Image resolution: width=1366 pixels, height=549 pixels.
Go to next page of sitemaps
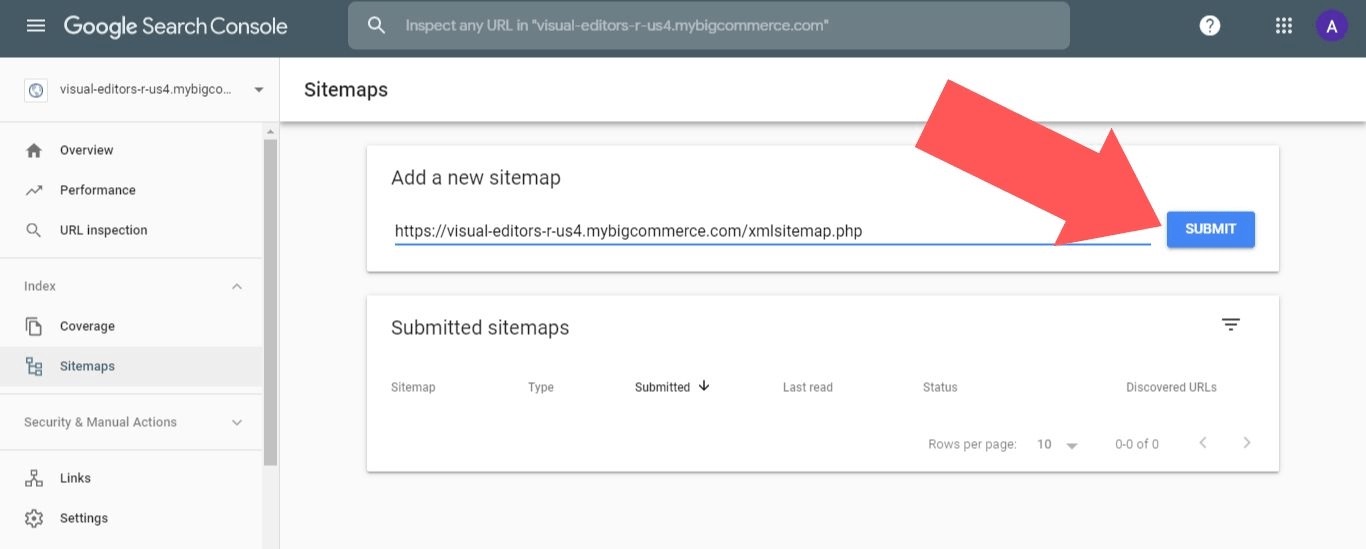point(1246,443)
